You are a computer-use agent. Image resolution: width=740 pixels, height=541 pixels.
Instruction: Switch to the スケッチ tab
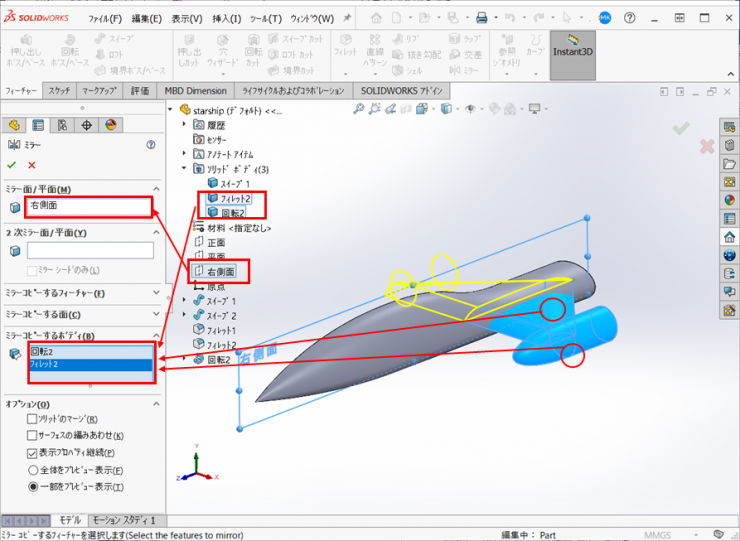pyautogui.click(x=59, y=91)
